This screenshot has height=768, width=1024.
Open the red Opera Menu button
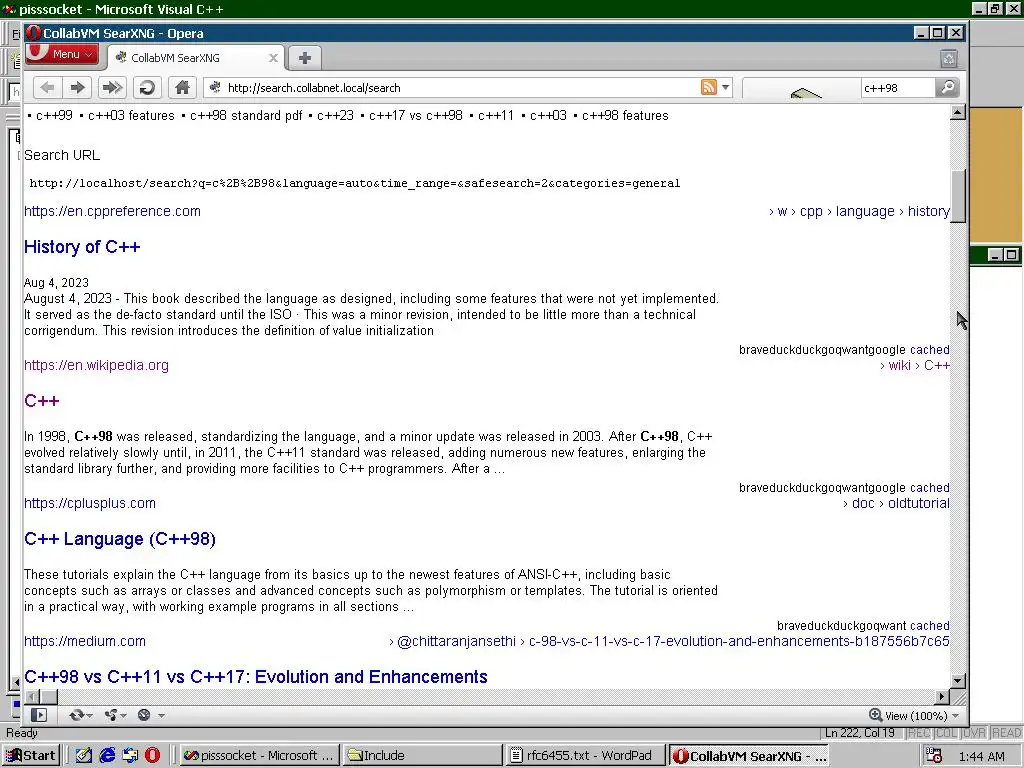[x=62, y=54]
